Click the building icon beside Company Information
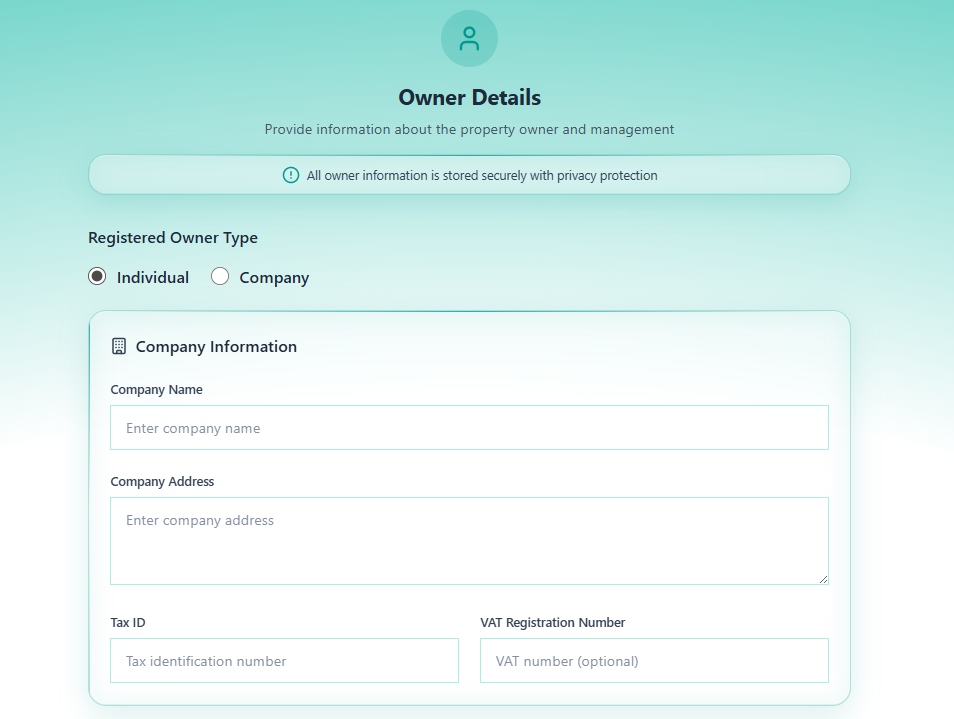The height and width of the screenshot is (719, 954). click(119, 346)
